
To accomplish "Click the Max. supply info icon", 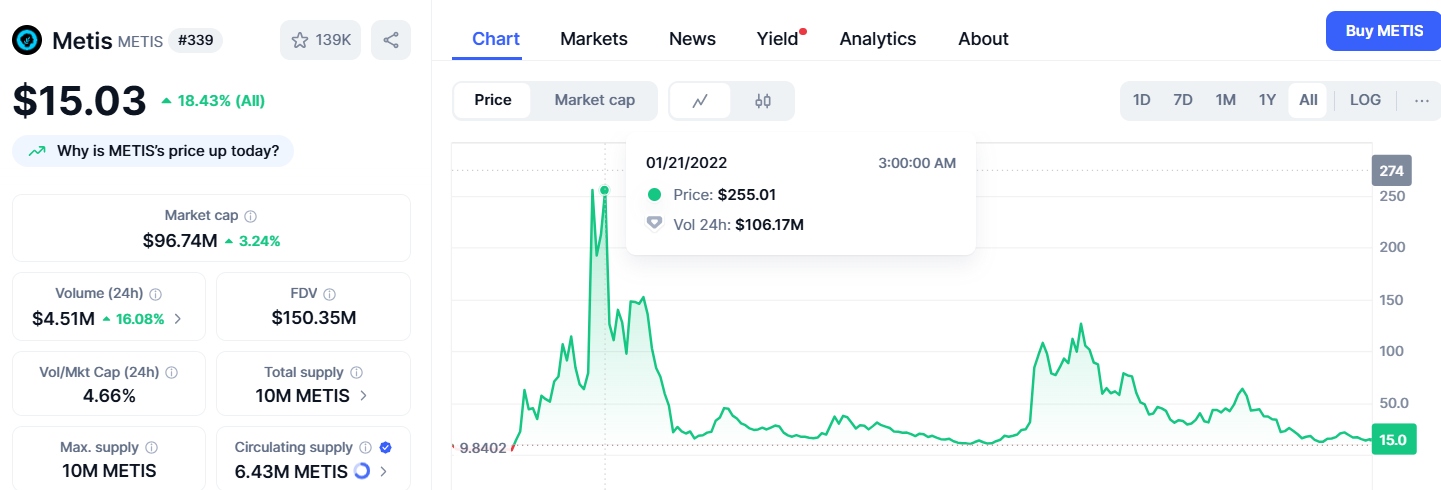I will click(x=151, y=448).
